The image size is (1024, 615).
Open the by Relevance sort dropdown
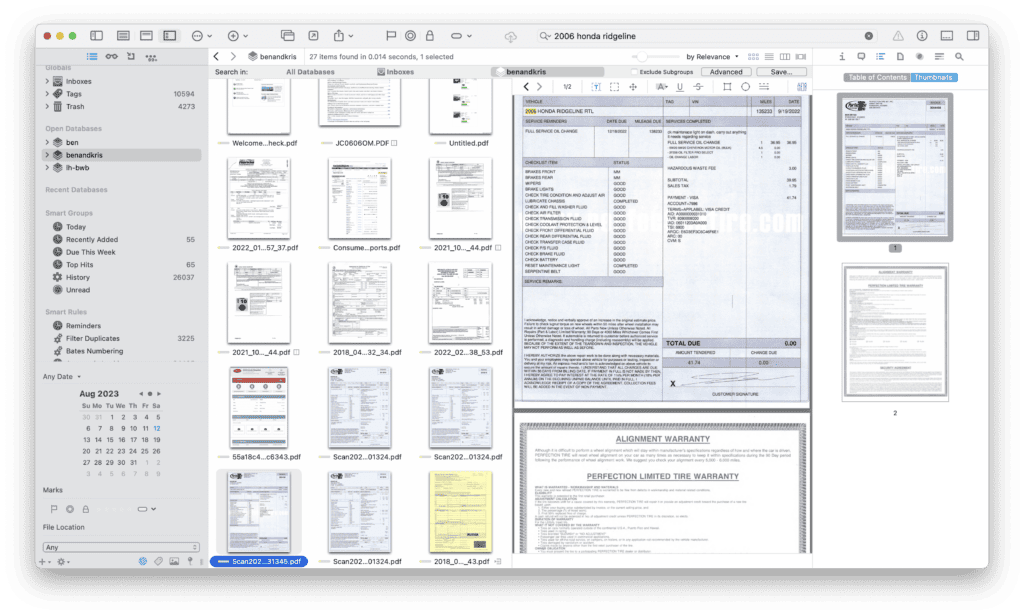[x=712, y=57]
